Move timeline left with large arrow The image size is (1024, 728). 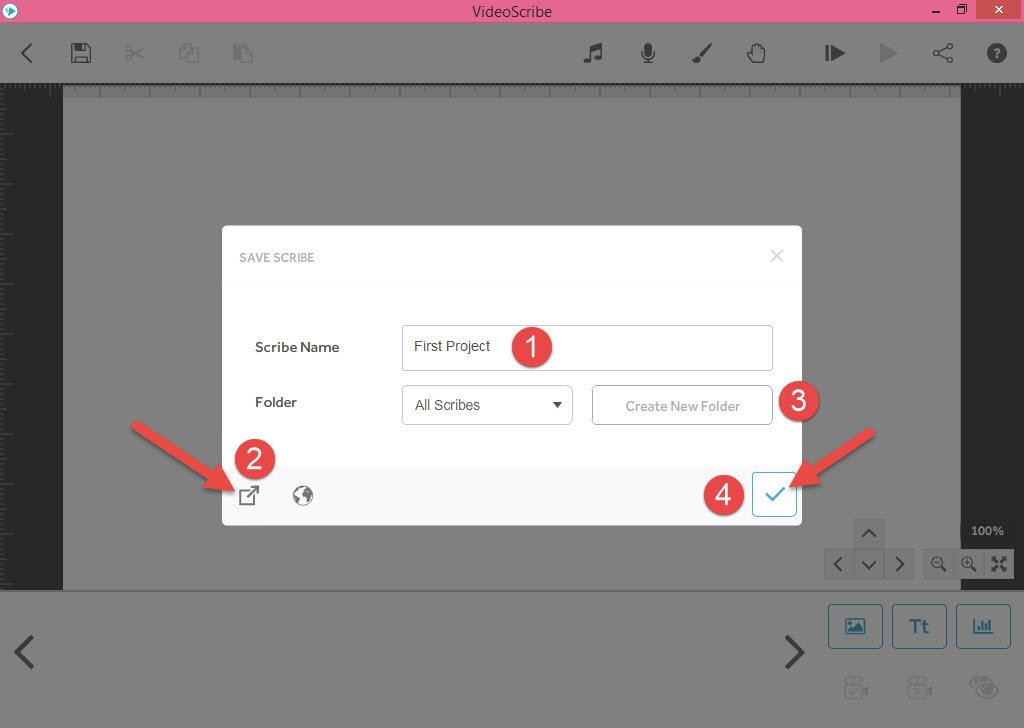(x=24, y=652)
